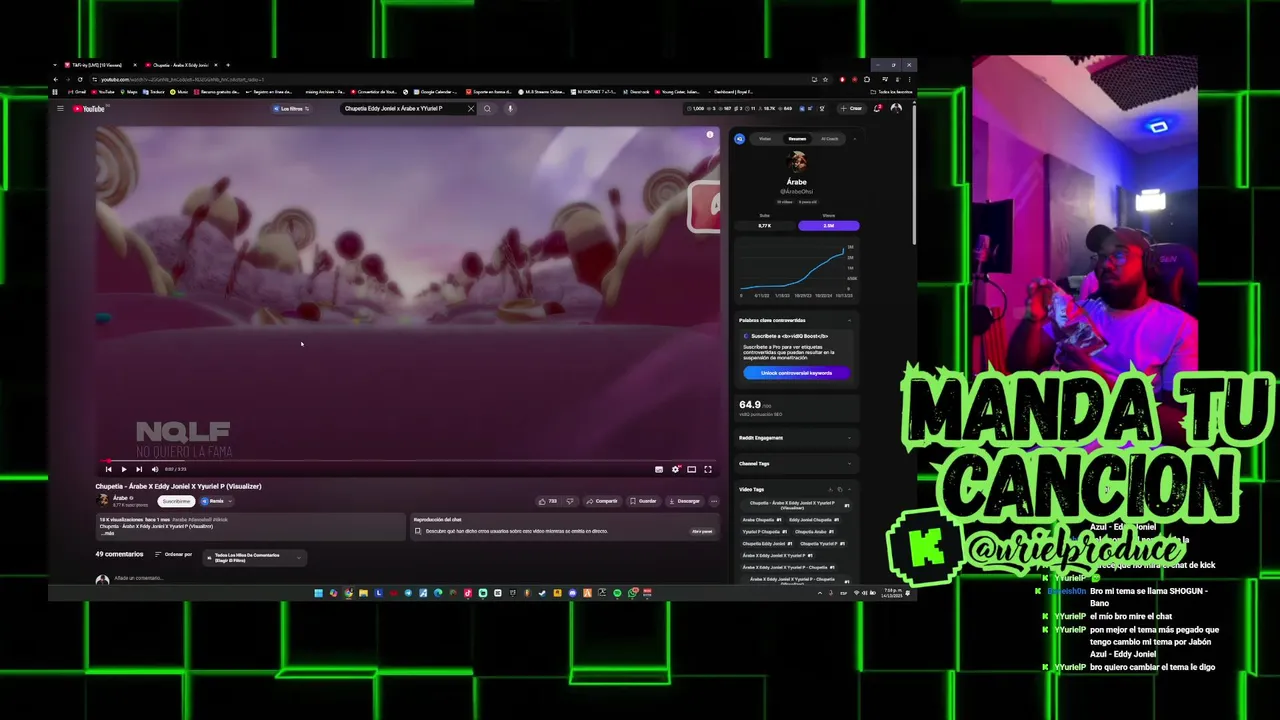The width and height of the screenshot is (1280, 720).
Task: Click the Yyuriel P Chupetia tag
Action: (764, 532)
